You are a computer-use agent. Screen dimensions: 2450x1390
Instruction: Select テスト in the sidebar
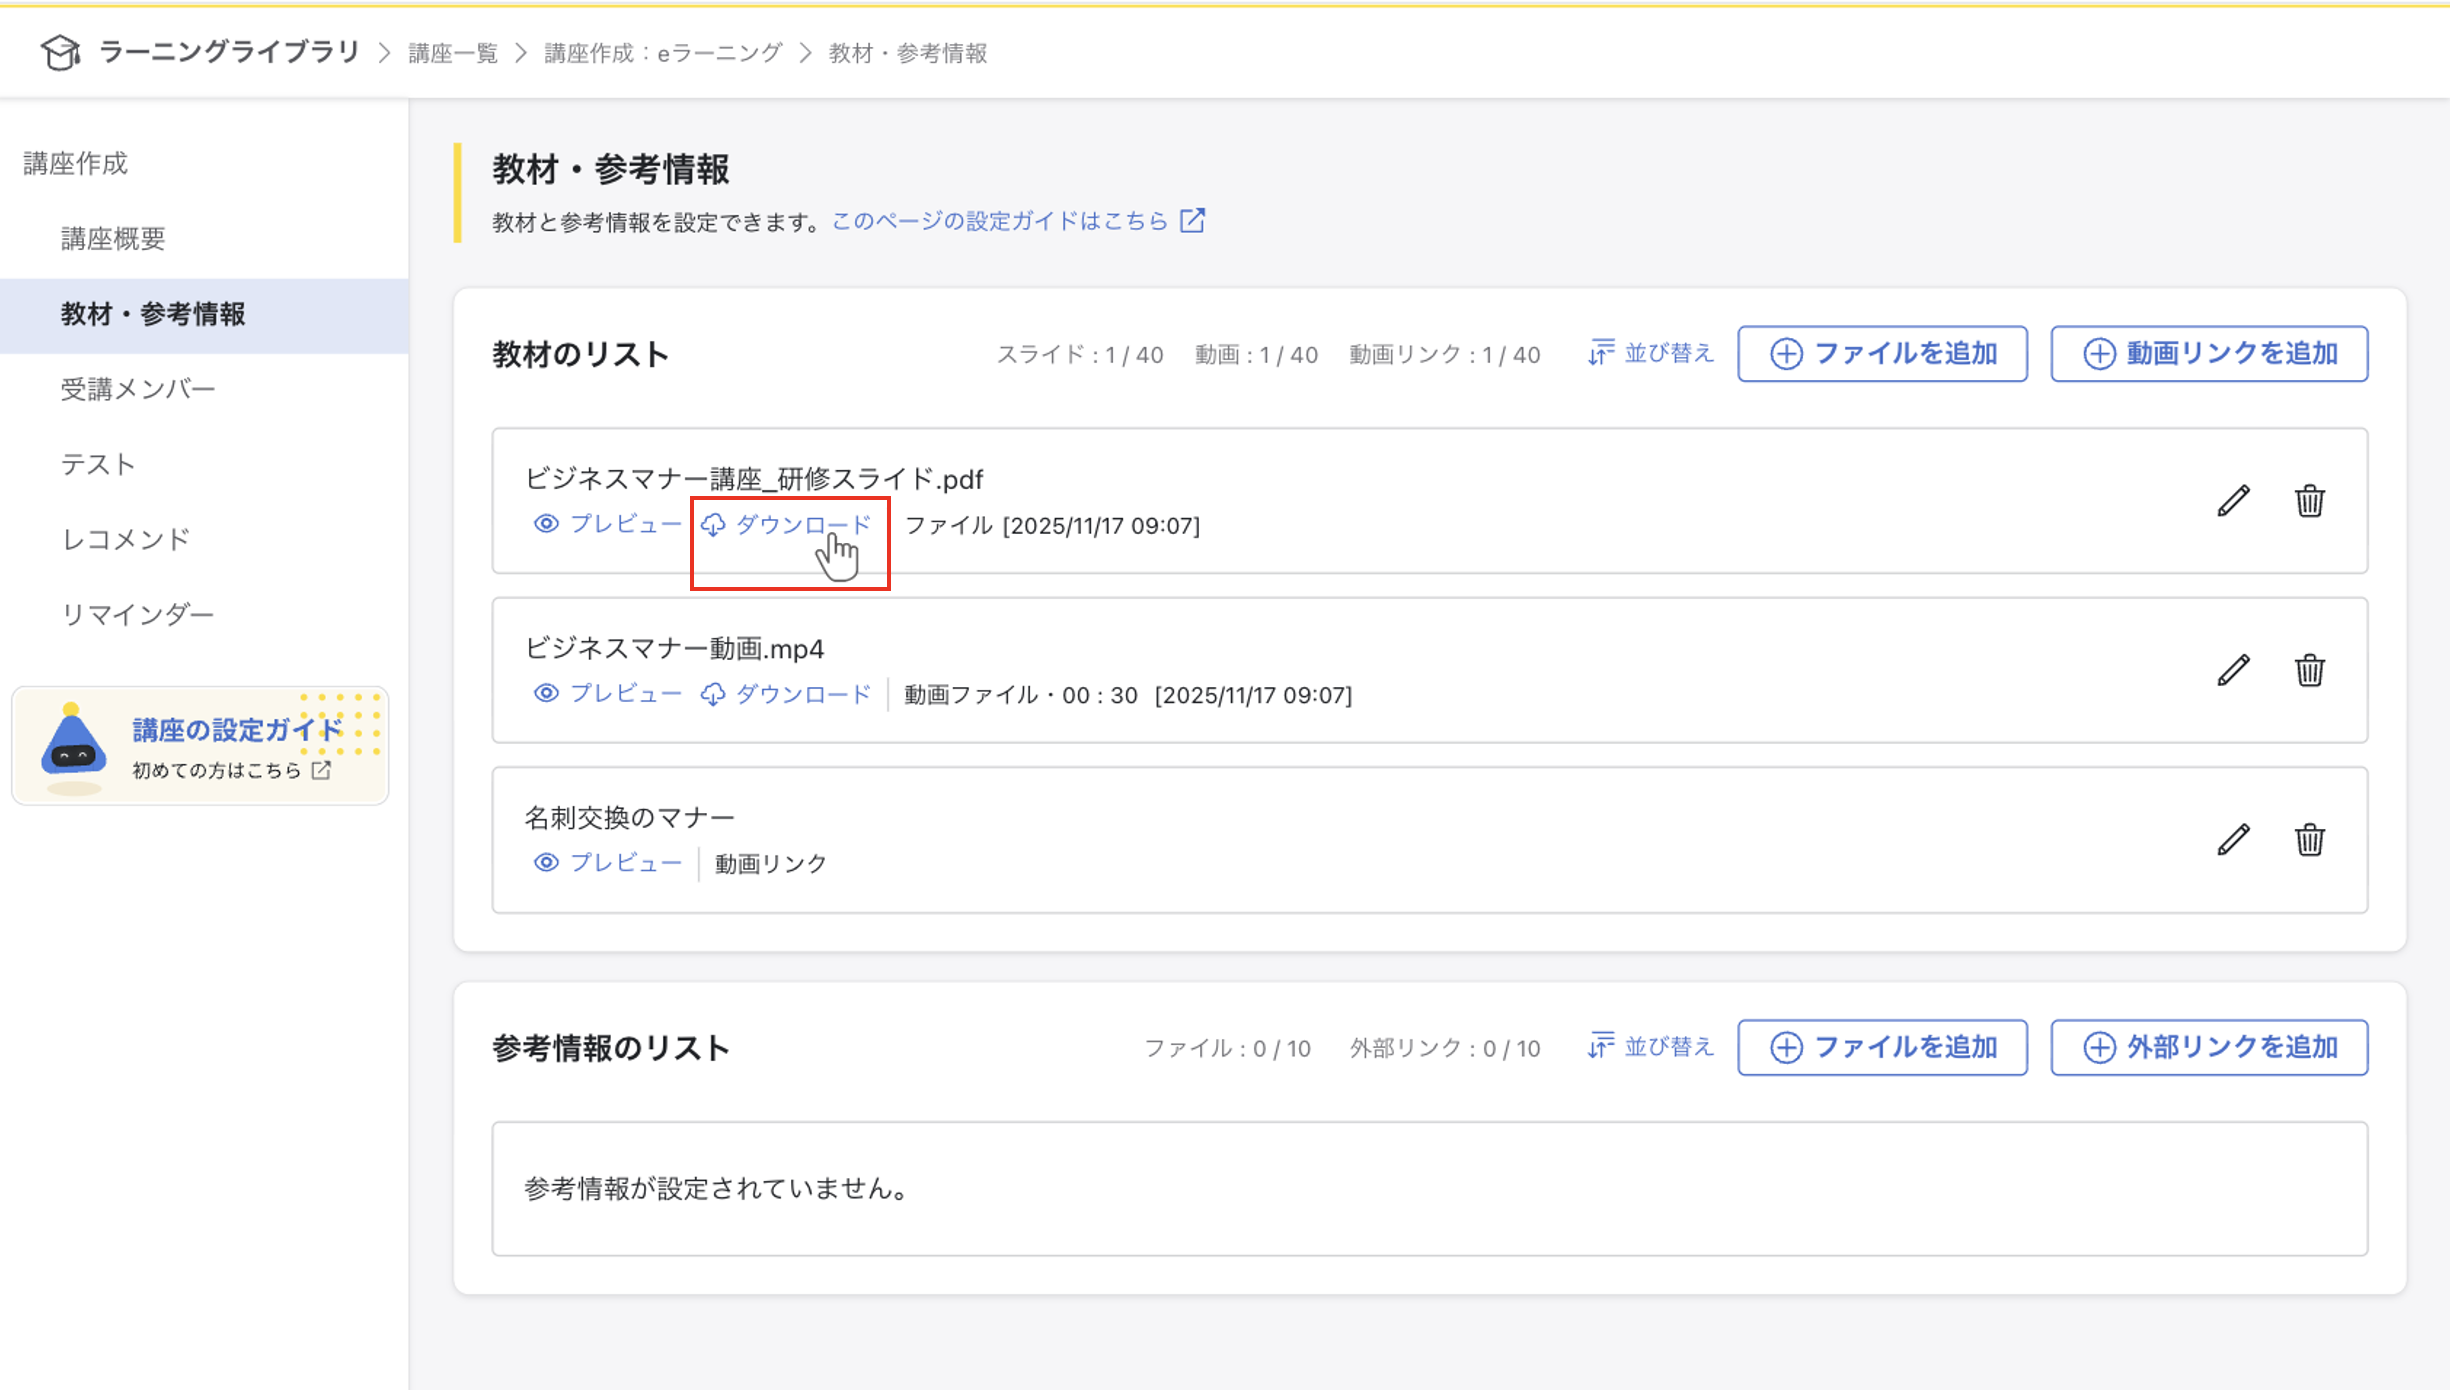click(97, 463)
